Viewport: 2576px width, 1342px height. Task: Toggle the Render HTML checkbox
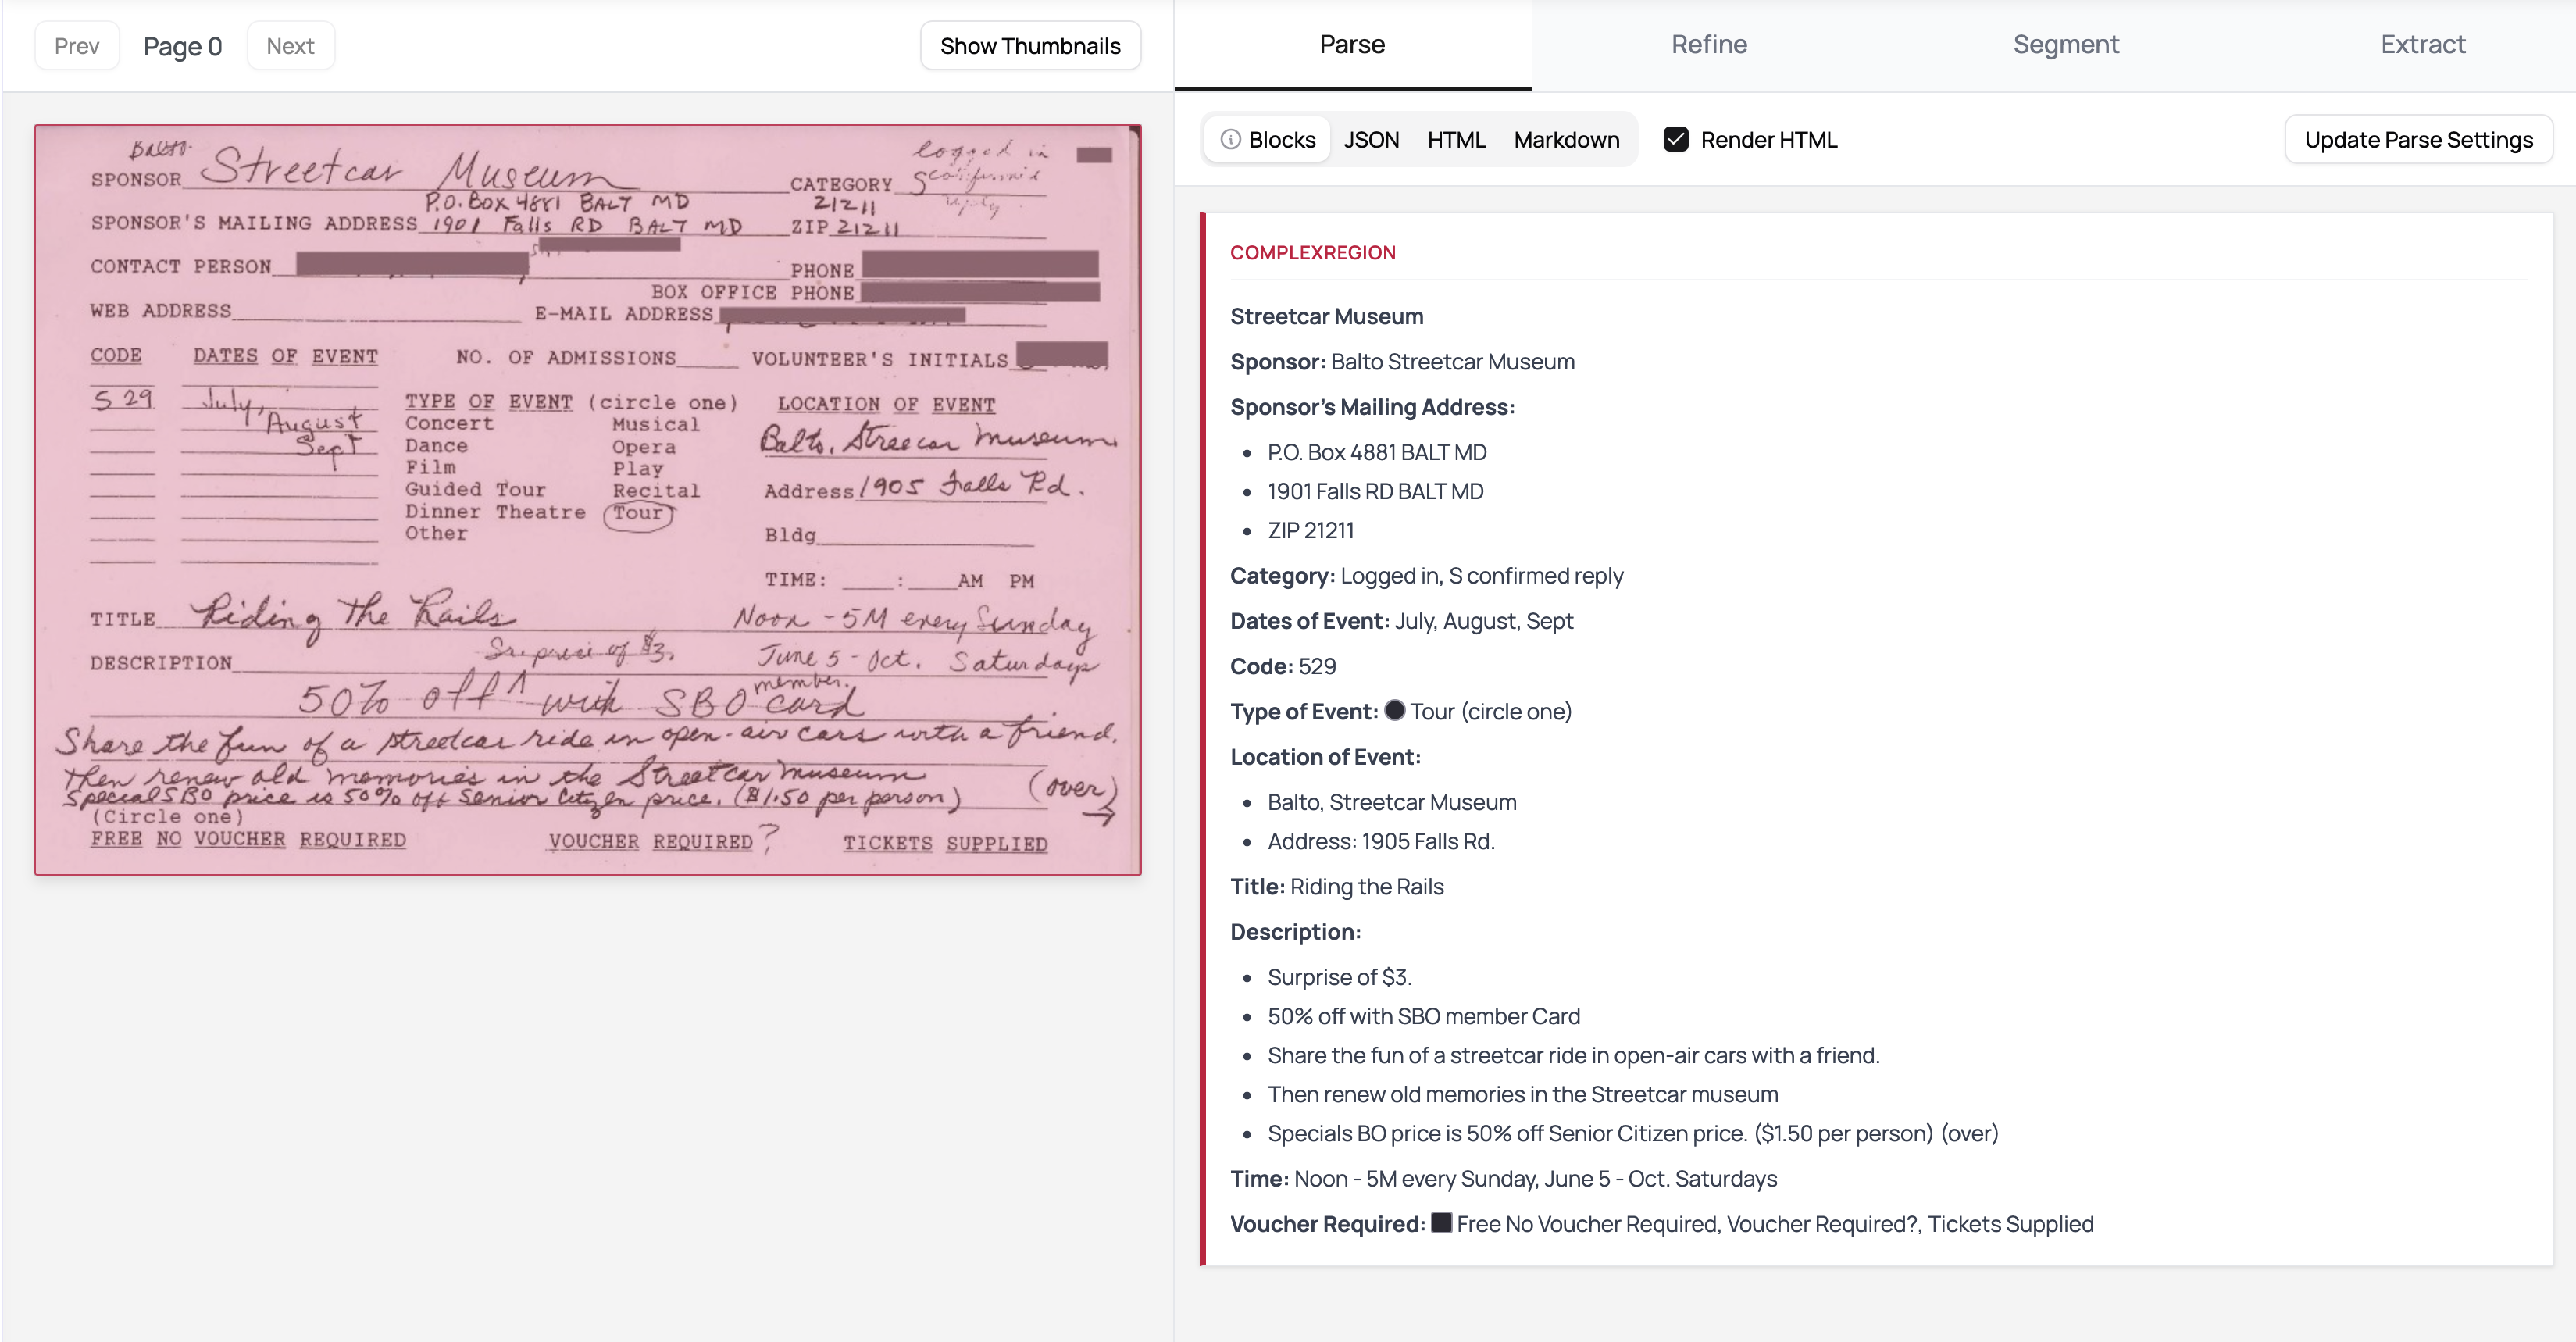(x=1676, y=140)
